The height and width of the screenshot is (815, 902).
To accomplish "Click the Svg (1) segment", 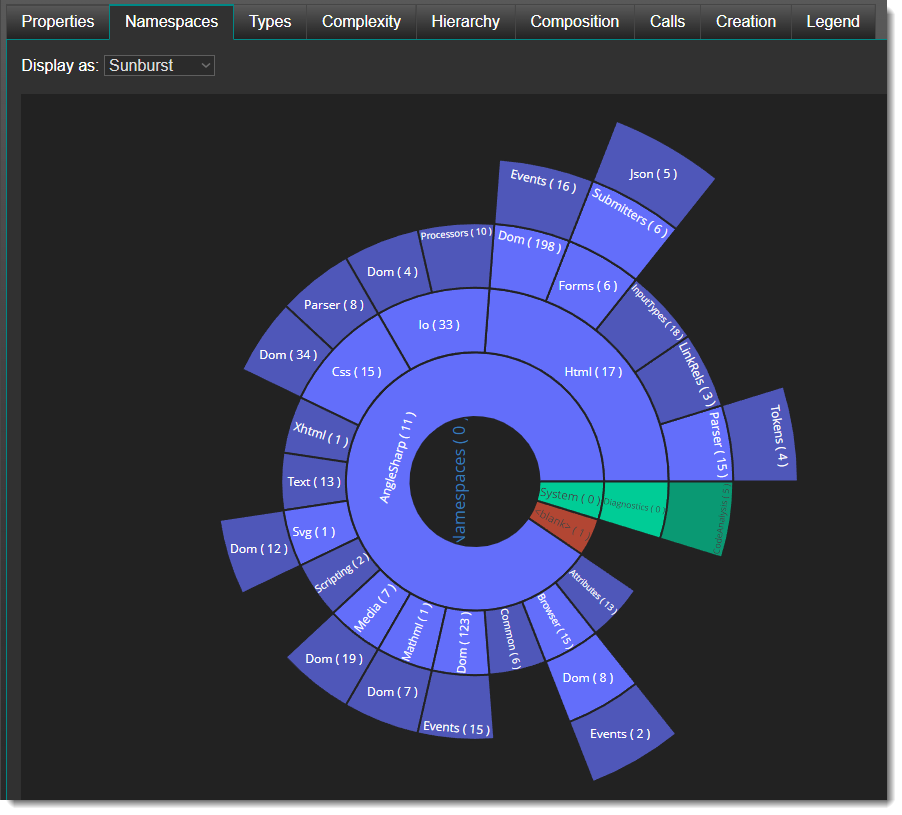I will (318, 532).
